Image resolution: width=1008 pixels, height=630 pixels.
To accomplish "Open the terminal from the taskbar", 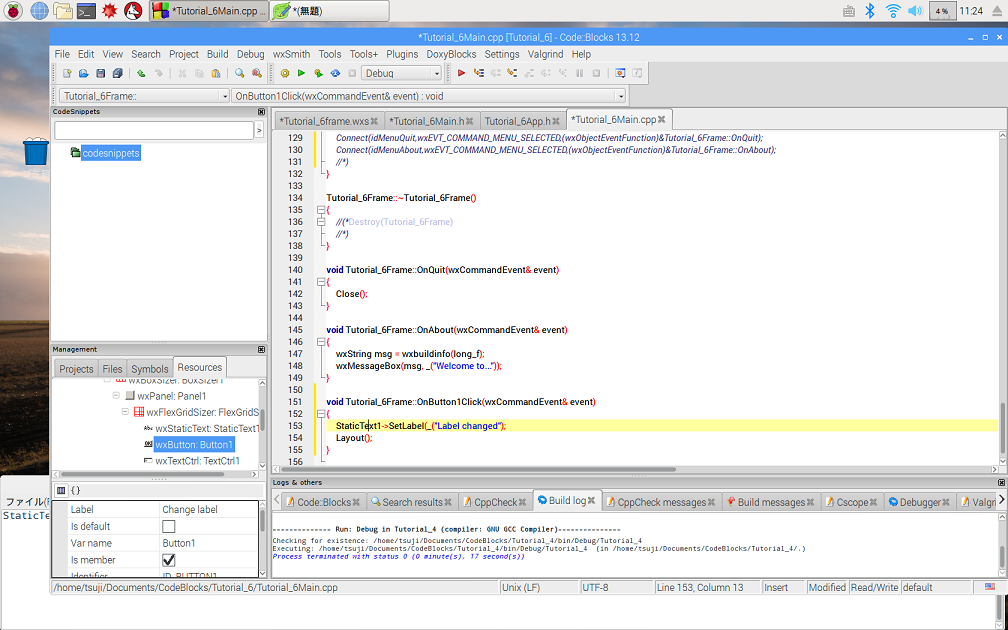I will tap(86, 11).
